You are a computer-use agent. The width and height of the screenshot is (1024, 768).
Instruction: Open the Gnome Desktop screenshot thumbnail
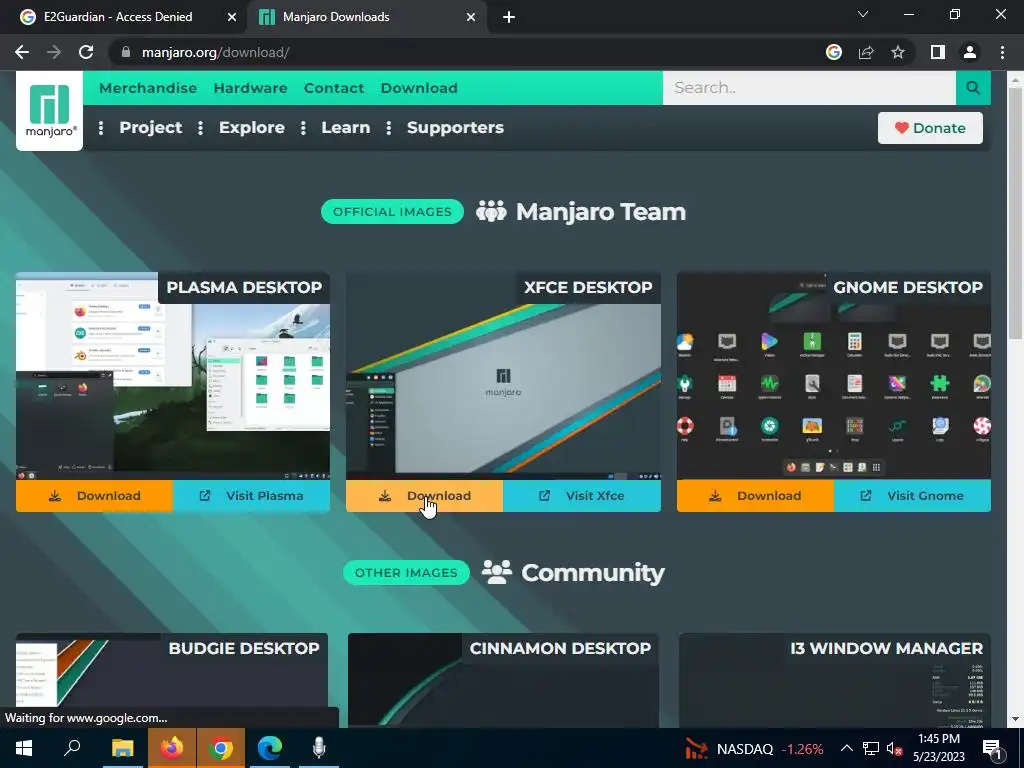pyautogui.click(x=834, y=376)
